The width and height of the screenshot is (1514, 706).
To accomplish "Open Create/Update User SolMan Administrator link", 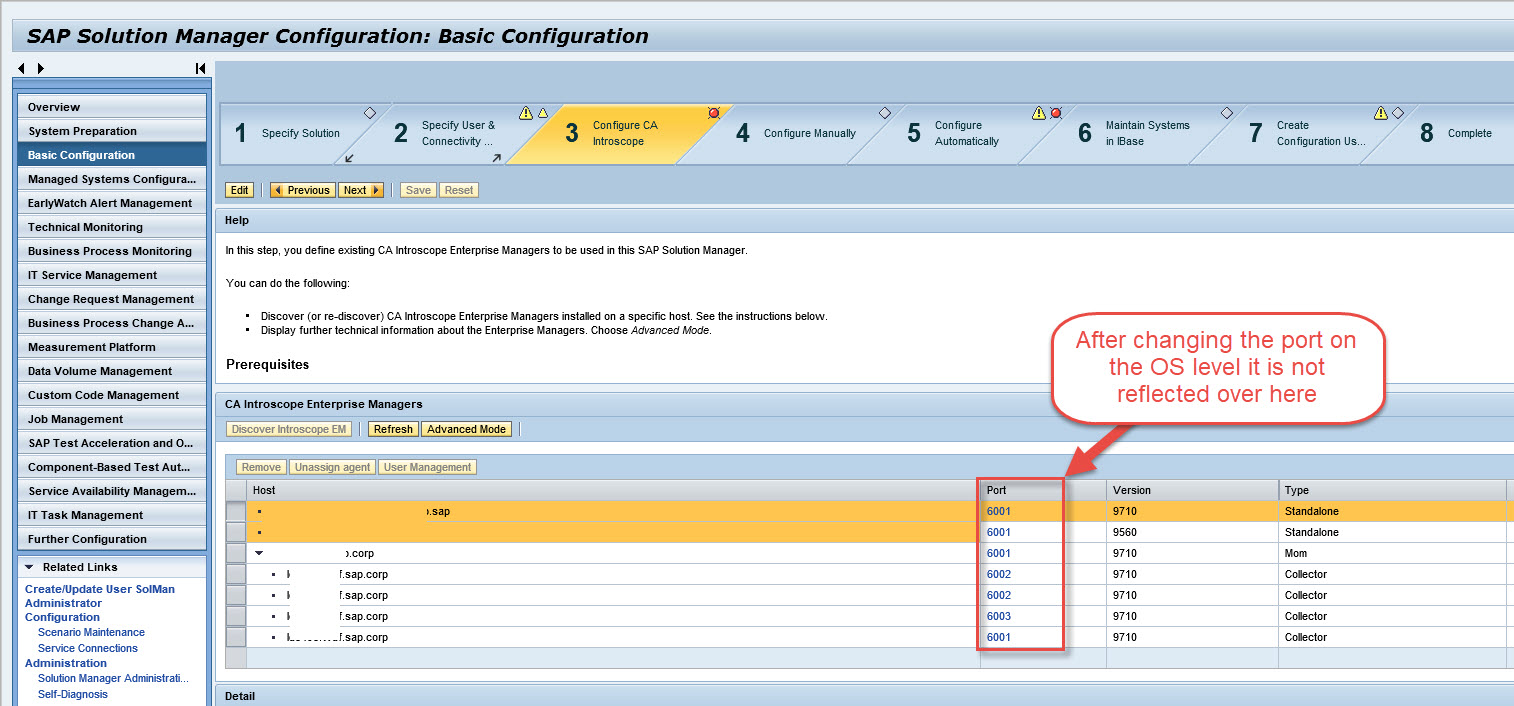I will (100, 596).
